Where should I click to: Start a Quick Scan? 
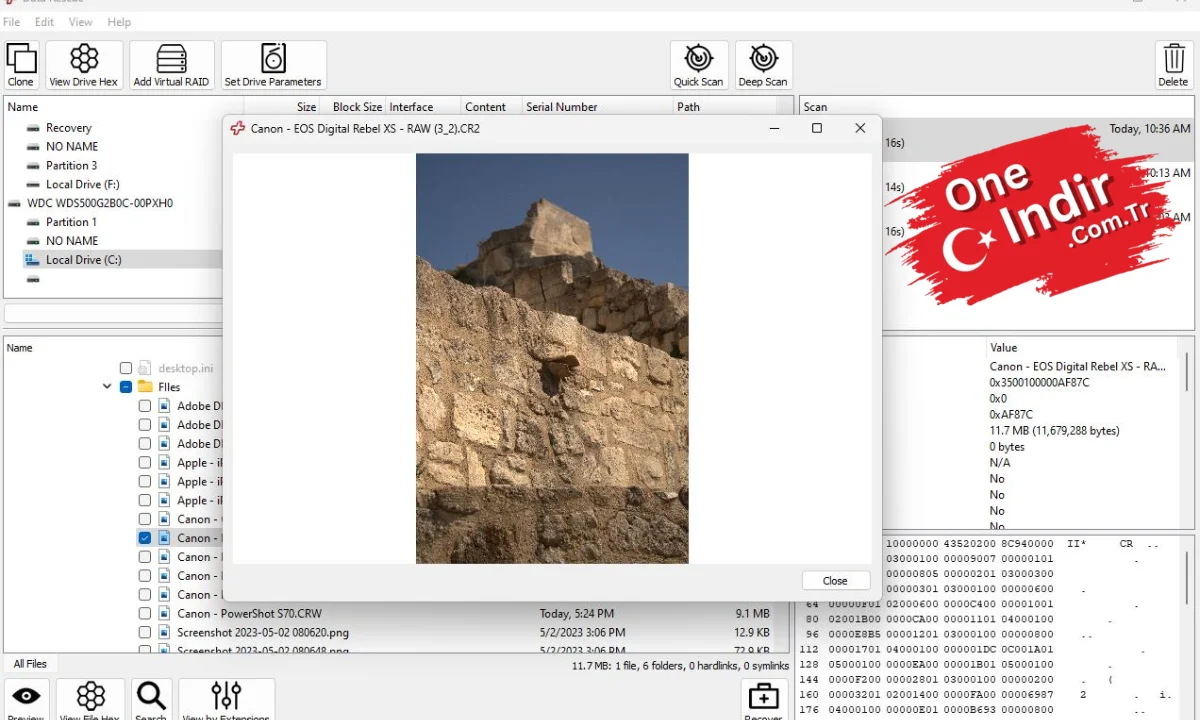[698, 65]
